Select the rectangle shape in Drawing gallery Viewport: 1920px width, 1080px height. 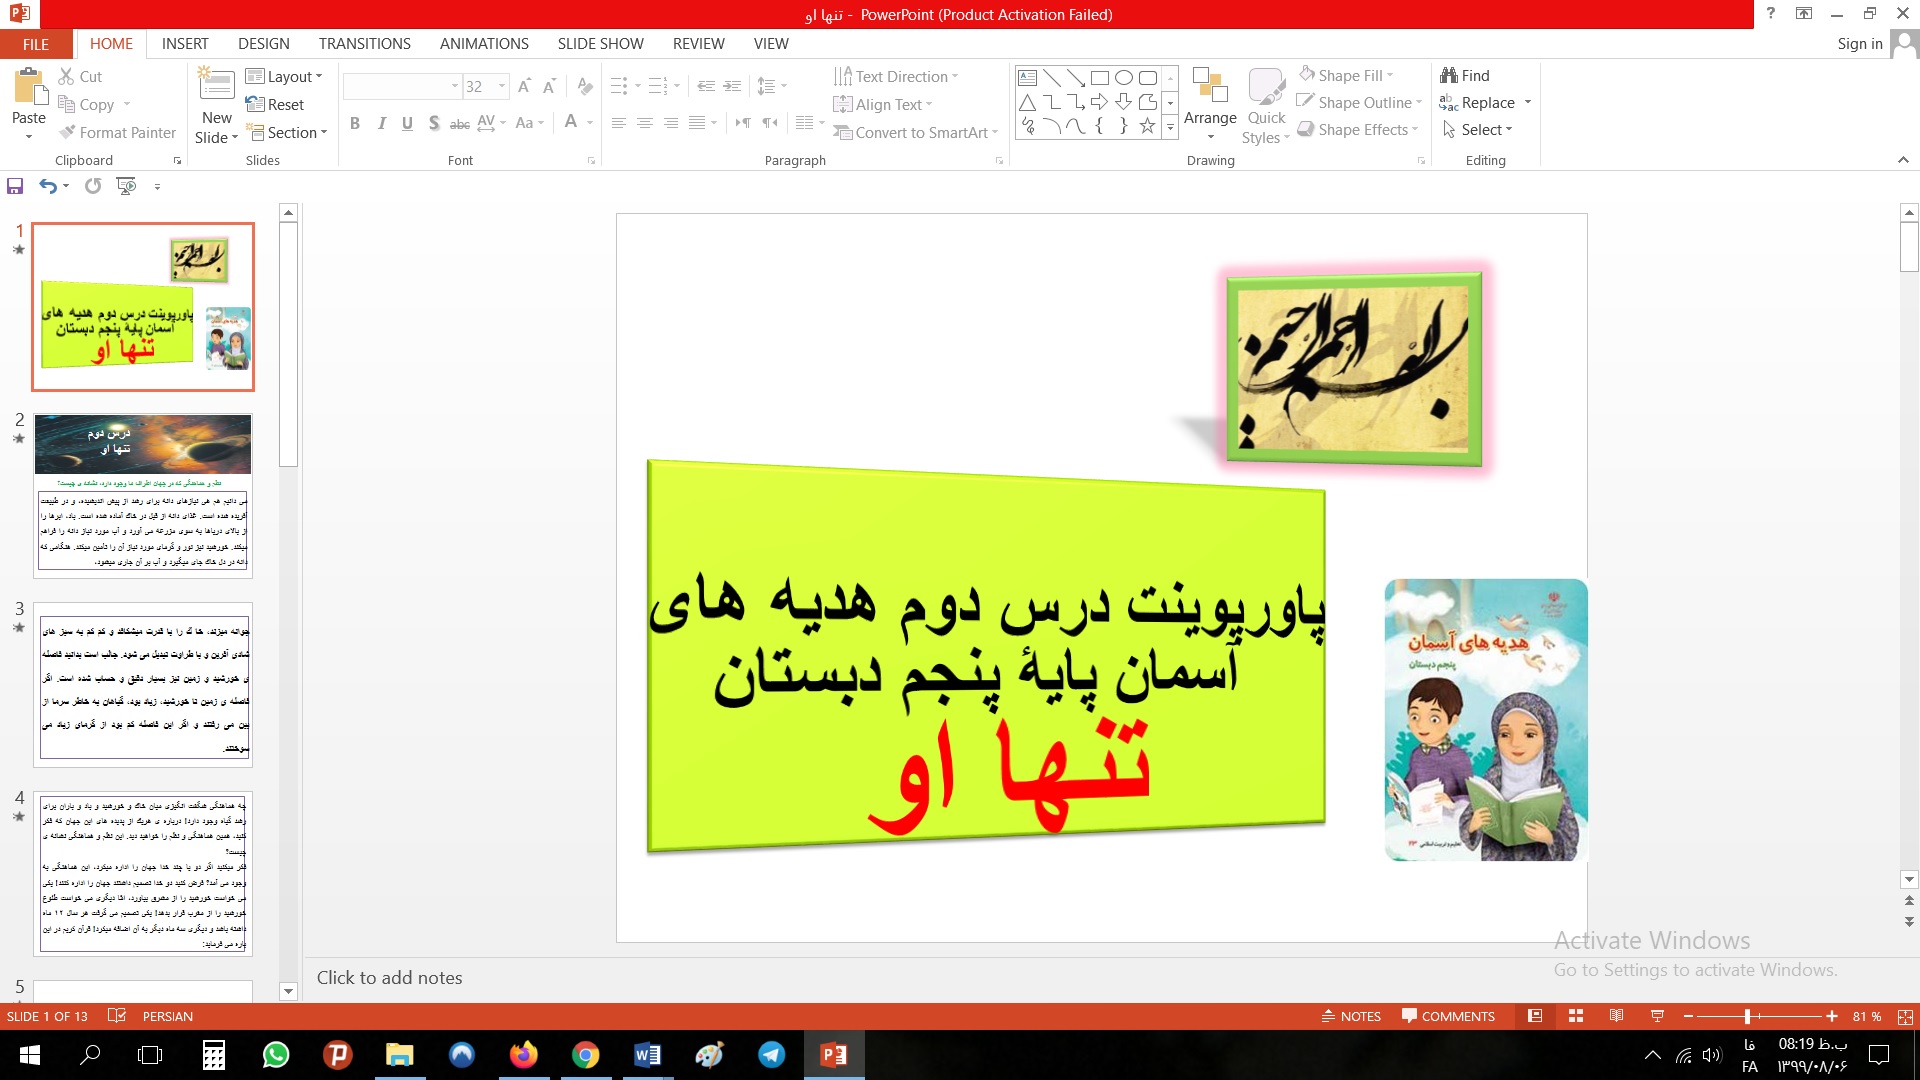click(x=1099, y=77)
